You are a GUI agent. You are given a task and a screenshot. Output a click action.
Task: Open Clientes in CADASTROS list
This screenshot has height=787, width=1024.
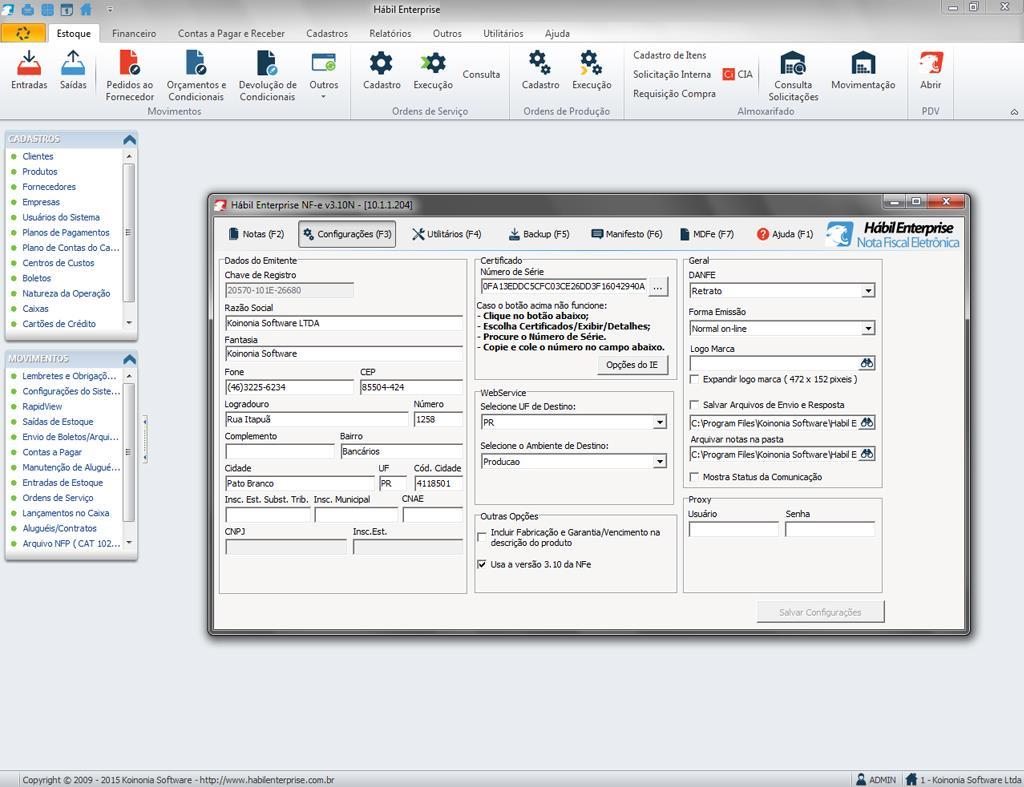tap(38, 156)
